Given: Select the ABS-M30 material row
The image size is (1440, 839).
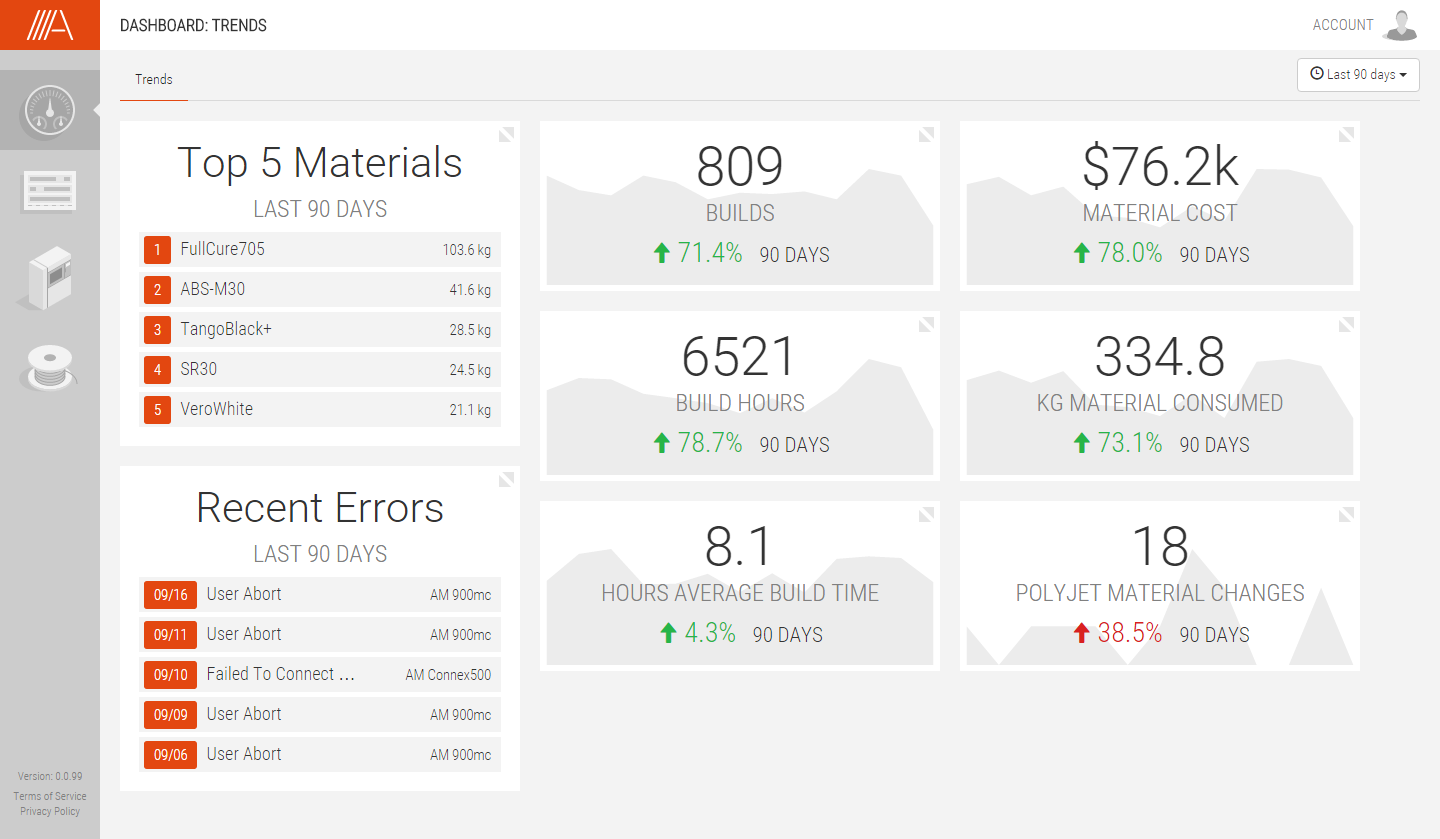Looking at the screenshot, I should [x=320, y=290].
